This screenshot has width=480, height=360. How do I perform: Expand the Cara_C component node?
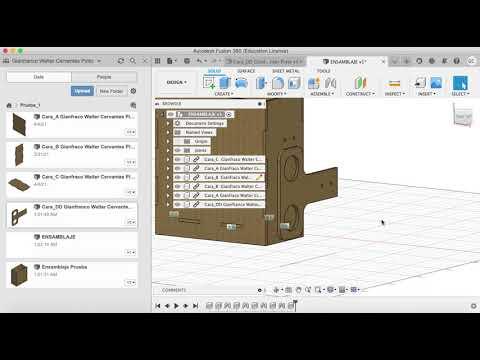(168, 159)
